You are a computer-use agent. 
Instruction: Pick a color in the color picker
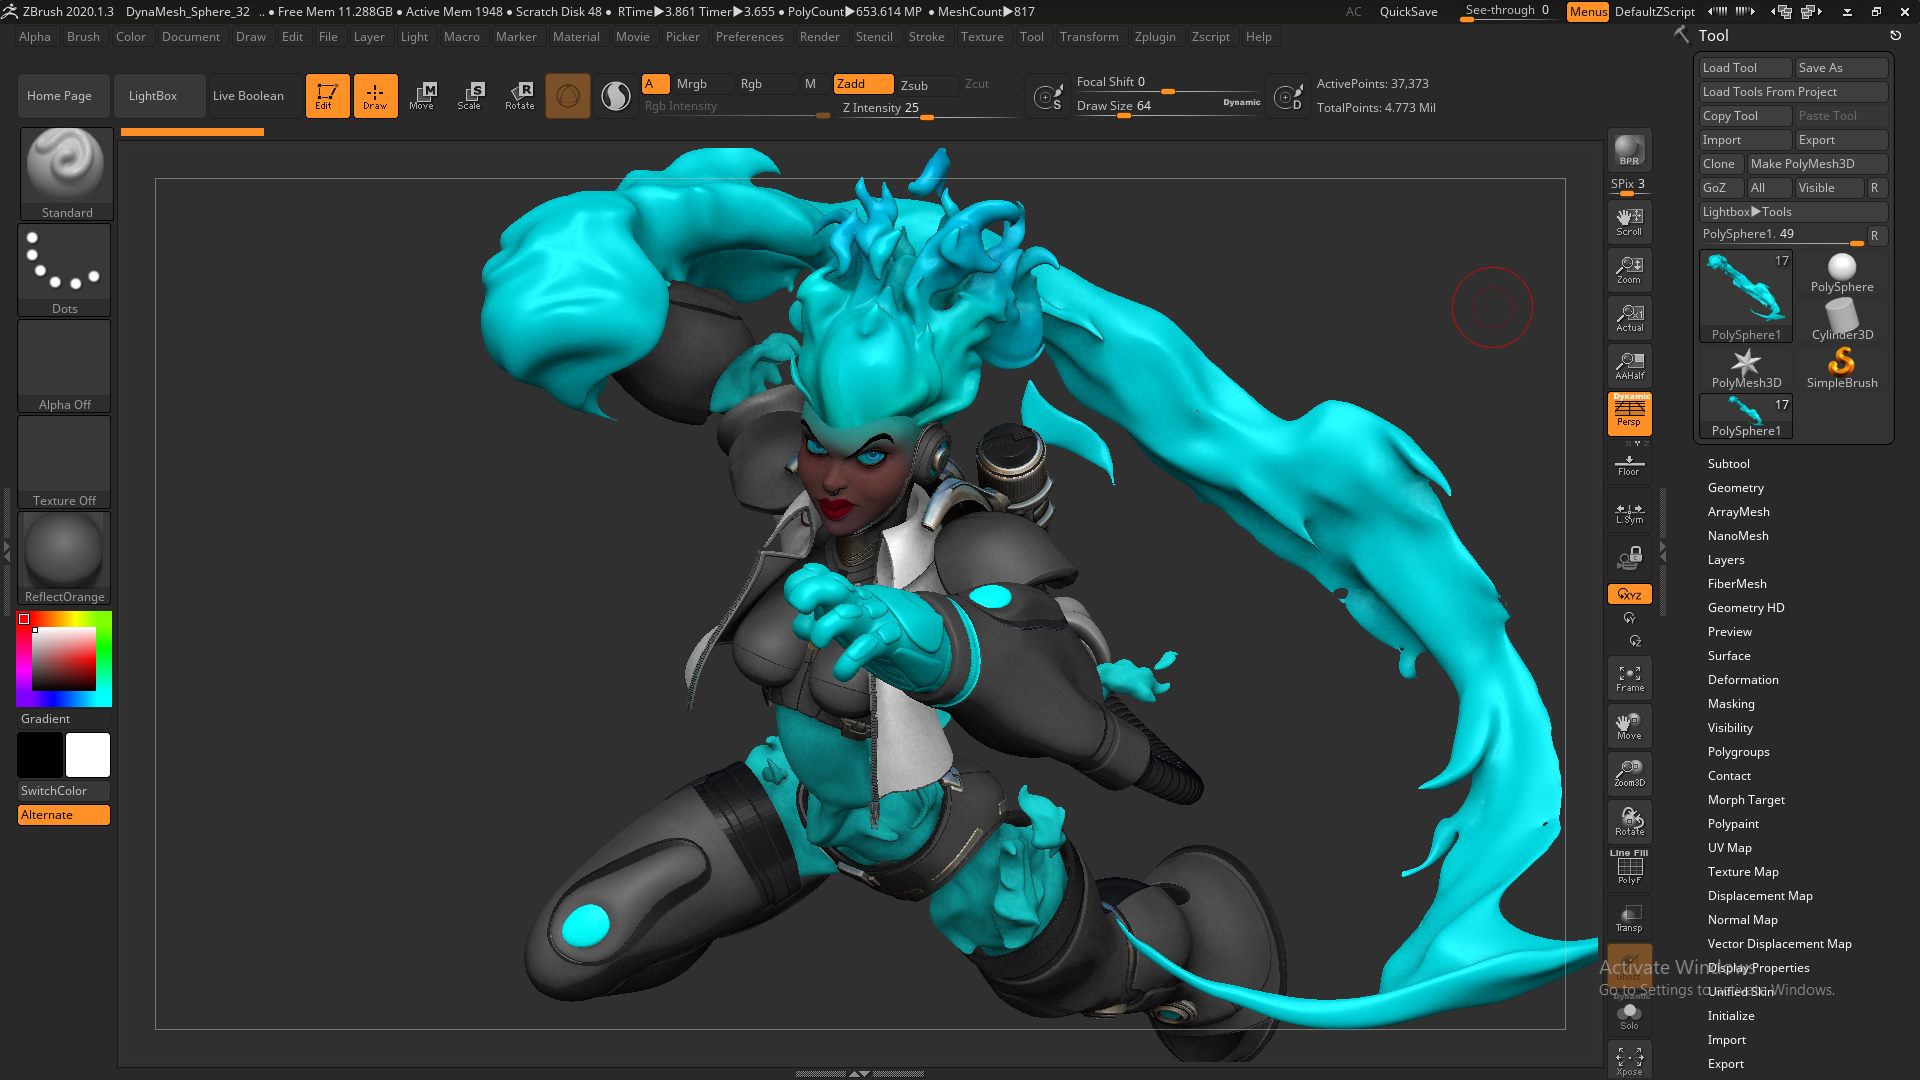point(64,660)
